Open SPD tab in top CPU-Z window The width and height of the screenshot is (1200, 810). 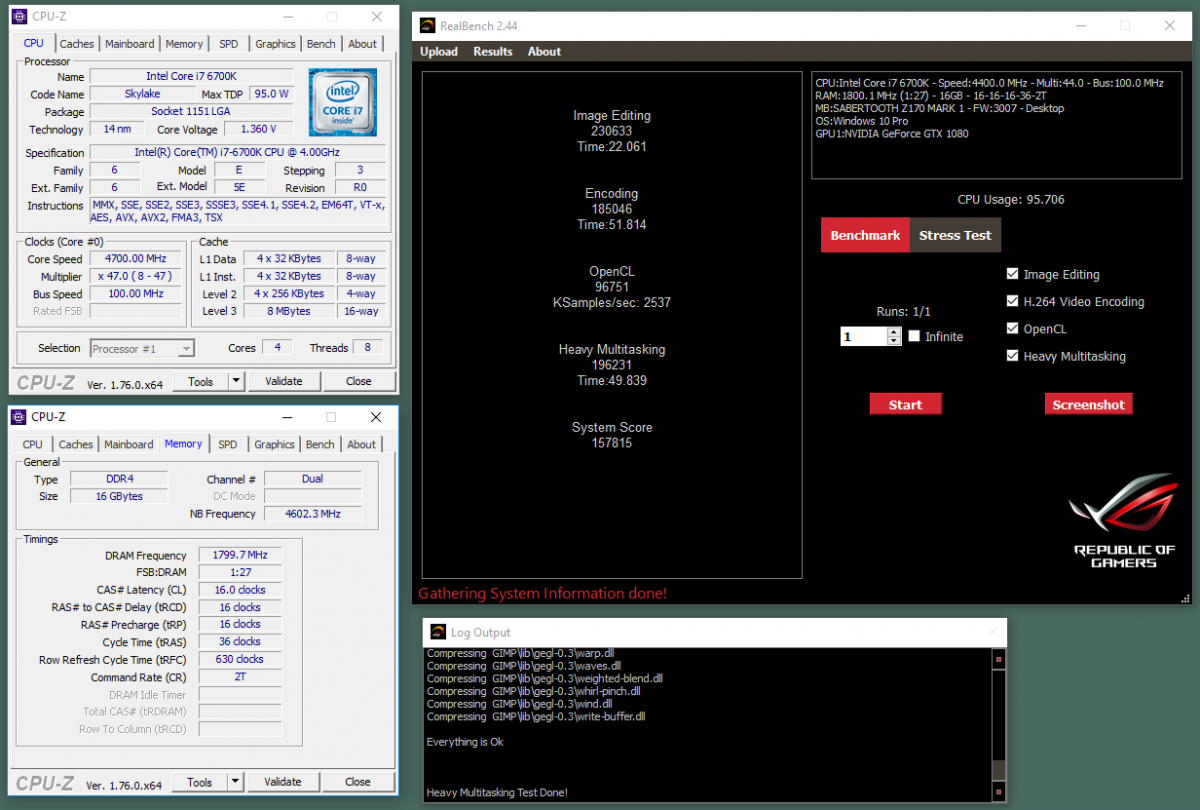pos(229,44)
